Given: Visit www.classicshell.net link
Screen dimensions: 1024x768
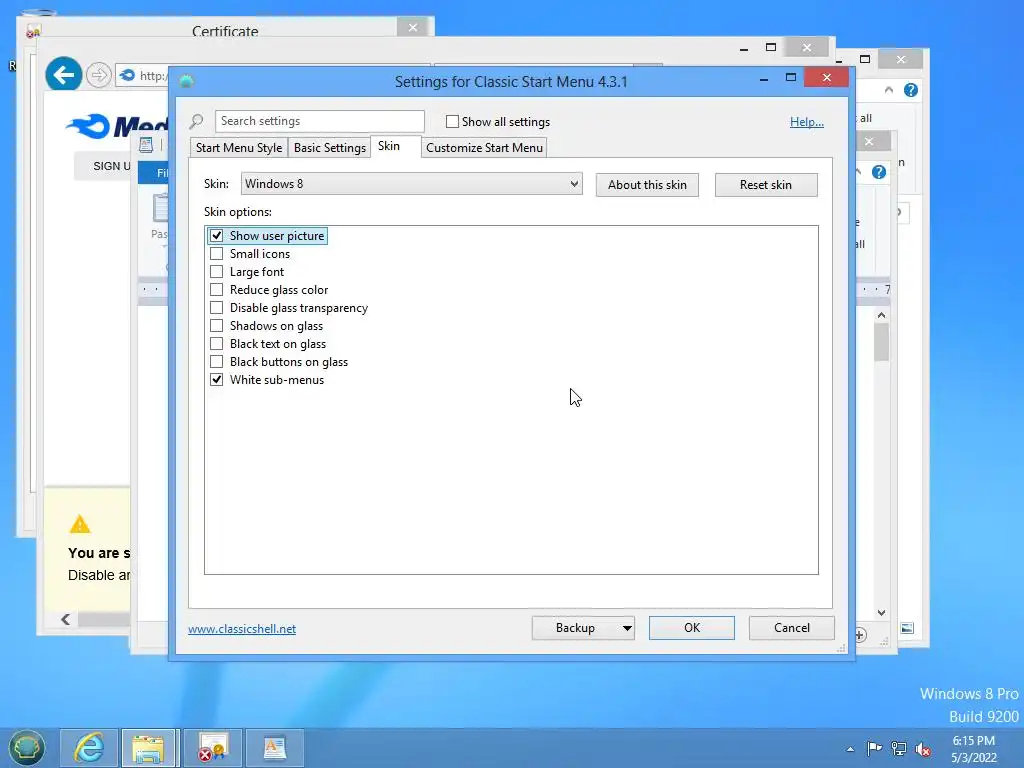Looking at the screenshot, I should 242,629.
